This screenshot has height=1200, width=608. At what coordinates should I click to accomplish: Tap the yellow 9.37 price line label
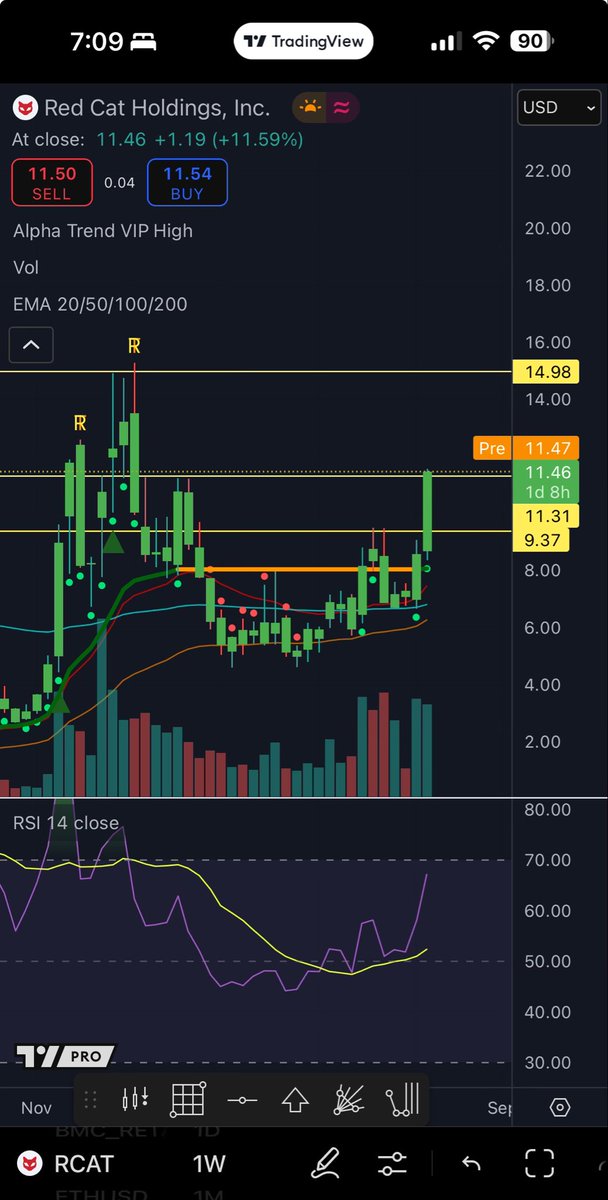point(540,540)
